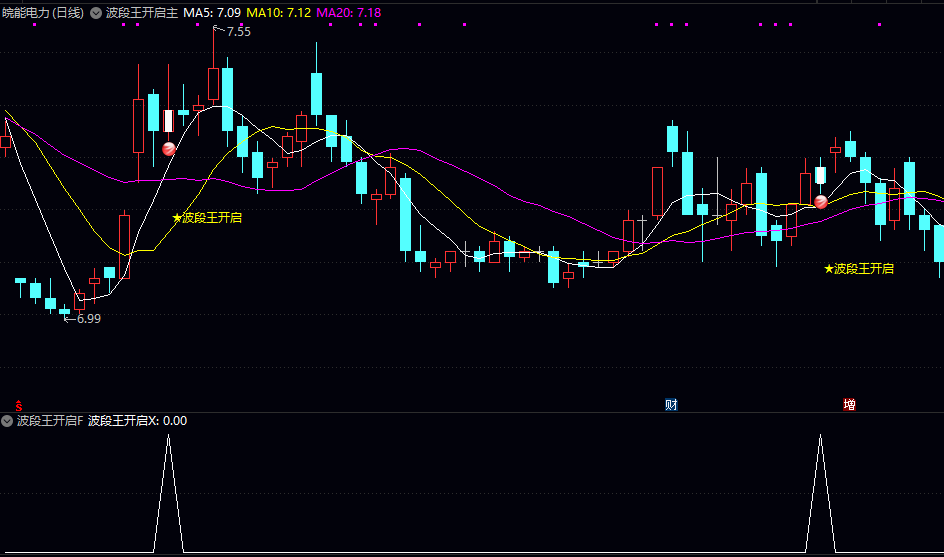Click the red ball marker above the right ★波段王开启 label

click(821, 202)
